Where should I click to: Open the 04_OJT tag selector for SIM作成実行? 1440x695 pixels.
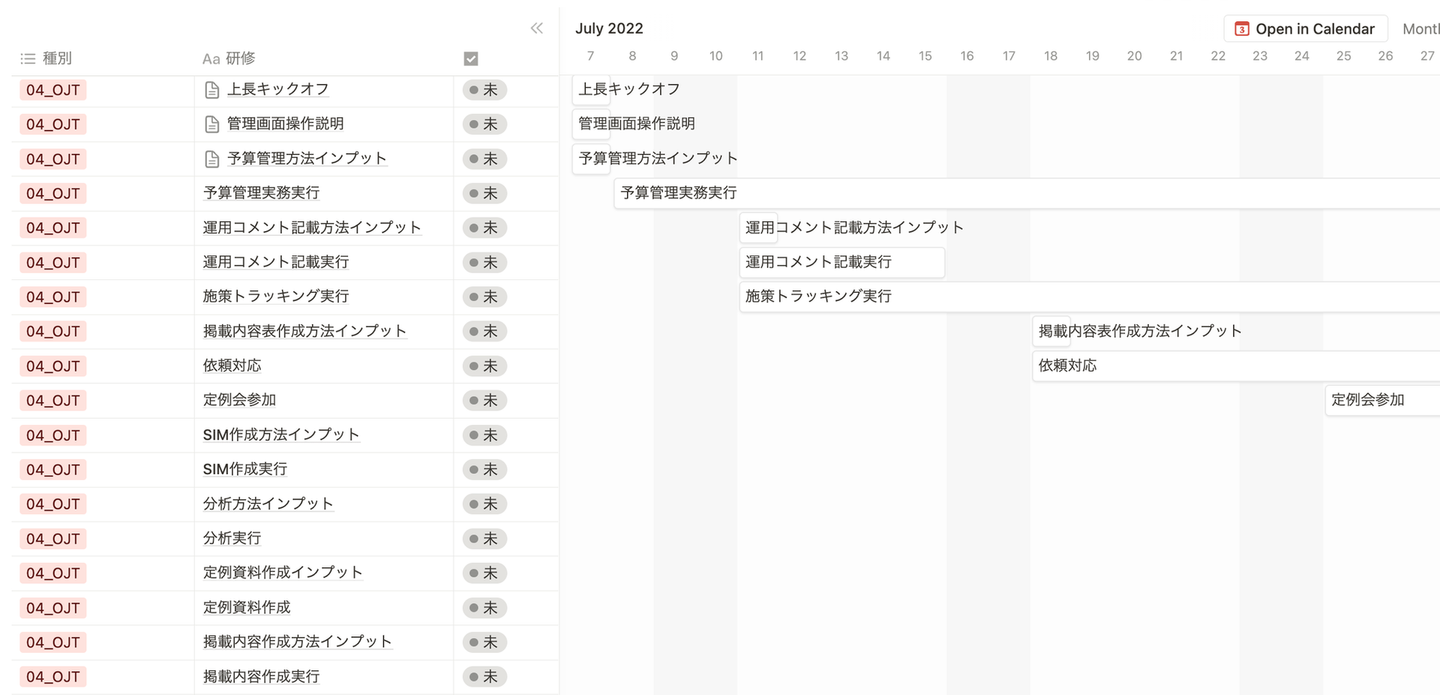click(53, 469)
